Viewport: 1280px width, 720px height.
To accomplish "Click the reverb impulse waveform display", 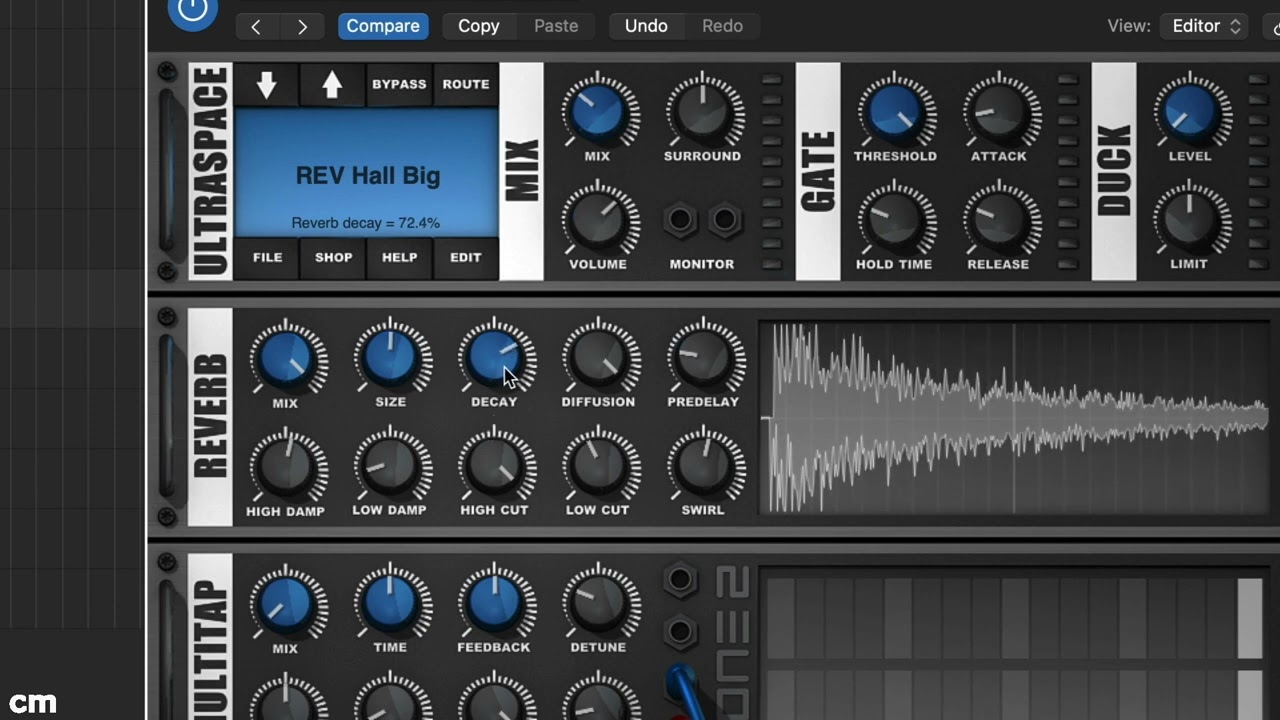I will coord(1015,417).
